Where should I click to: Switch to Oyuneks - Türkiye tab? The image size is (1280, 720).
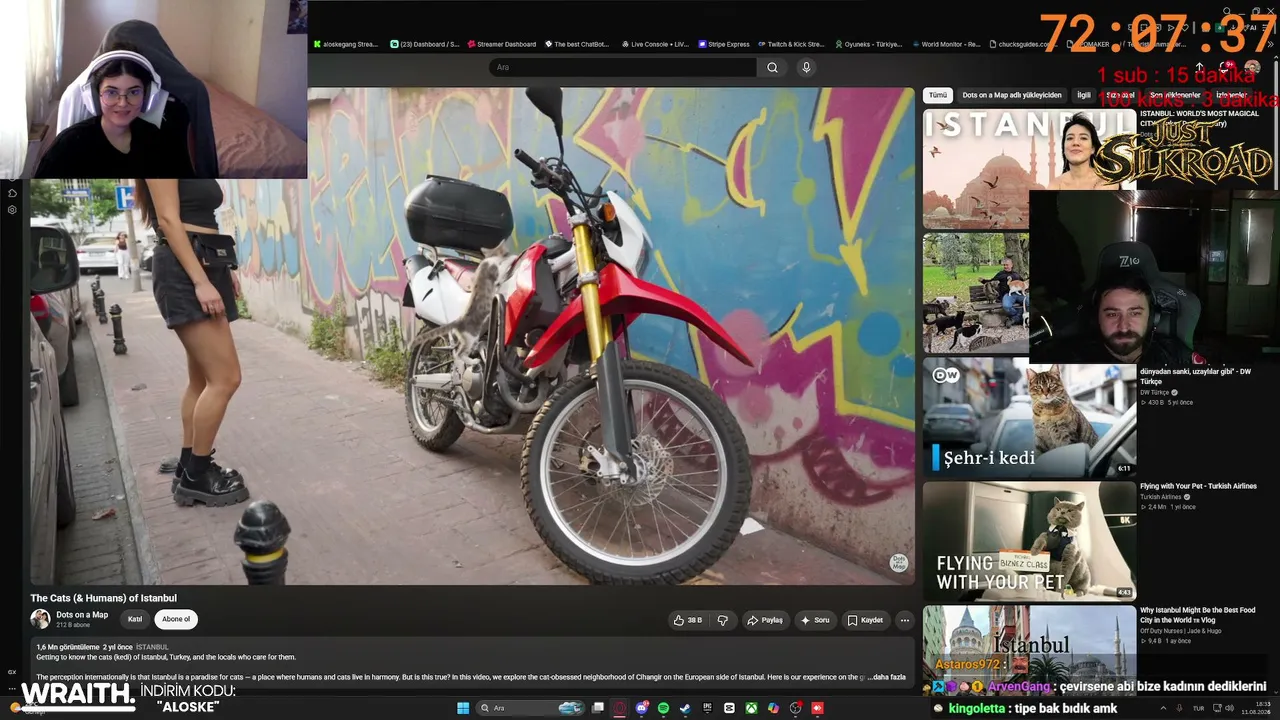point(868,44)
